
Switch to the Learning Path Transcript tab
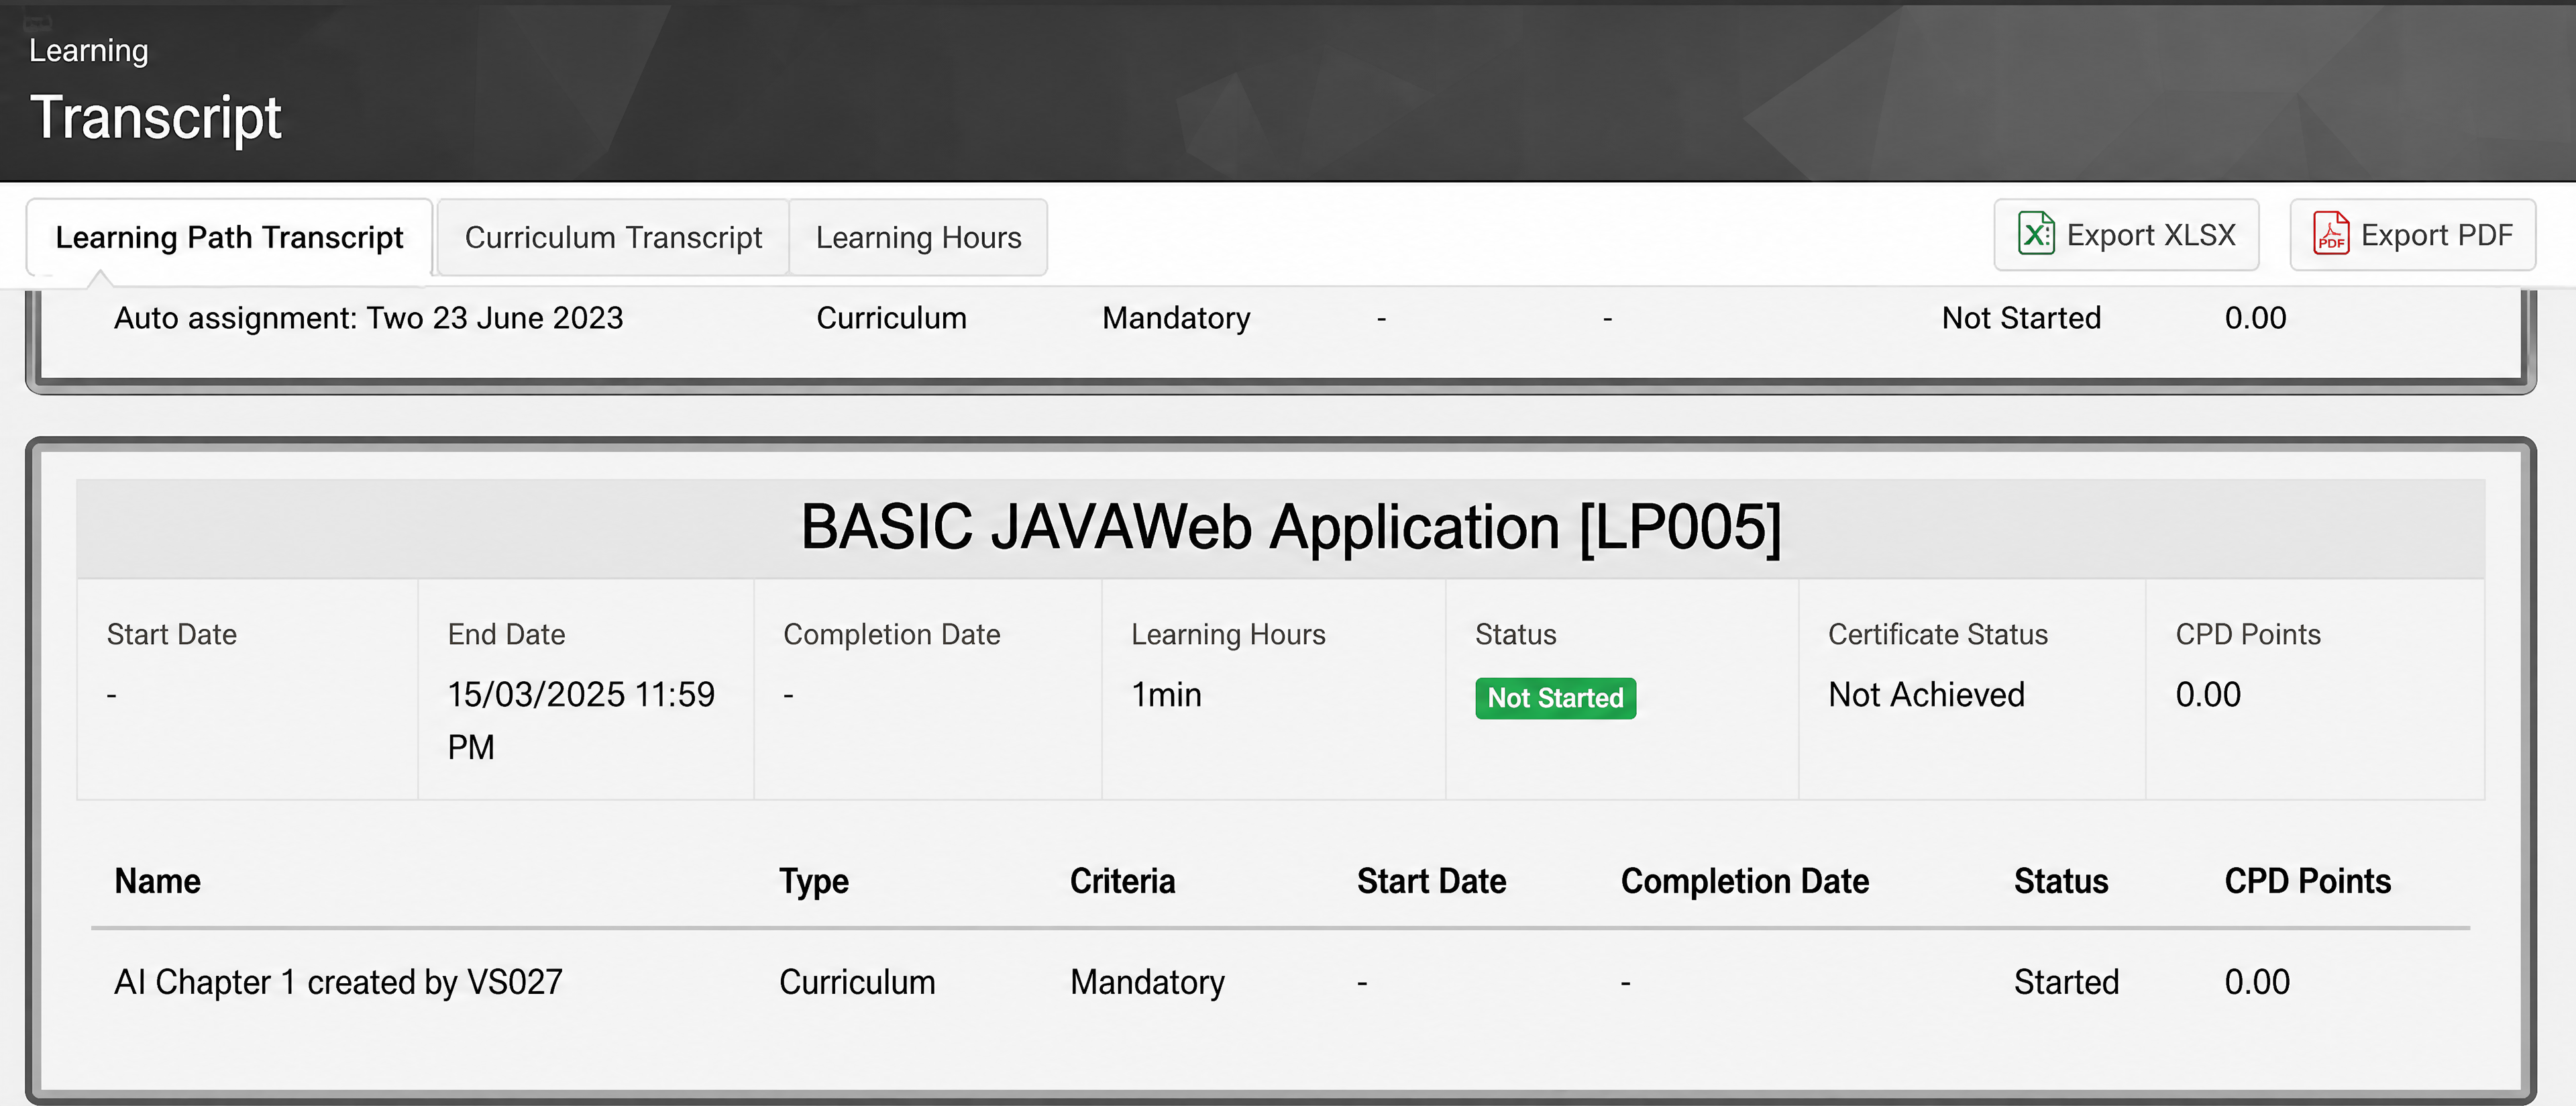pyautogui.click(x=229, y=237)
